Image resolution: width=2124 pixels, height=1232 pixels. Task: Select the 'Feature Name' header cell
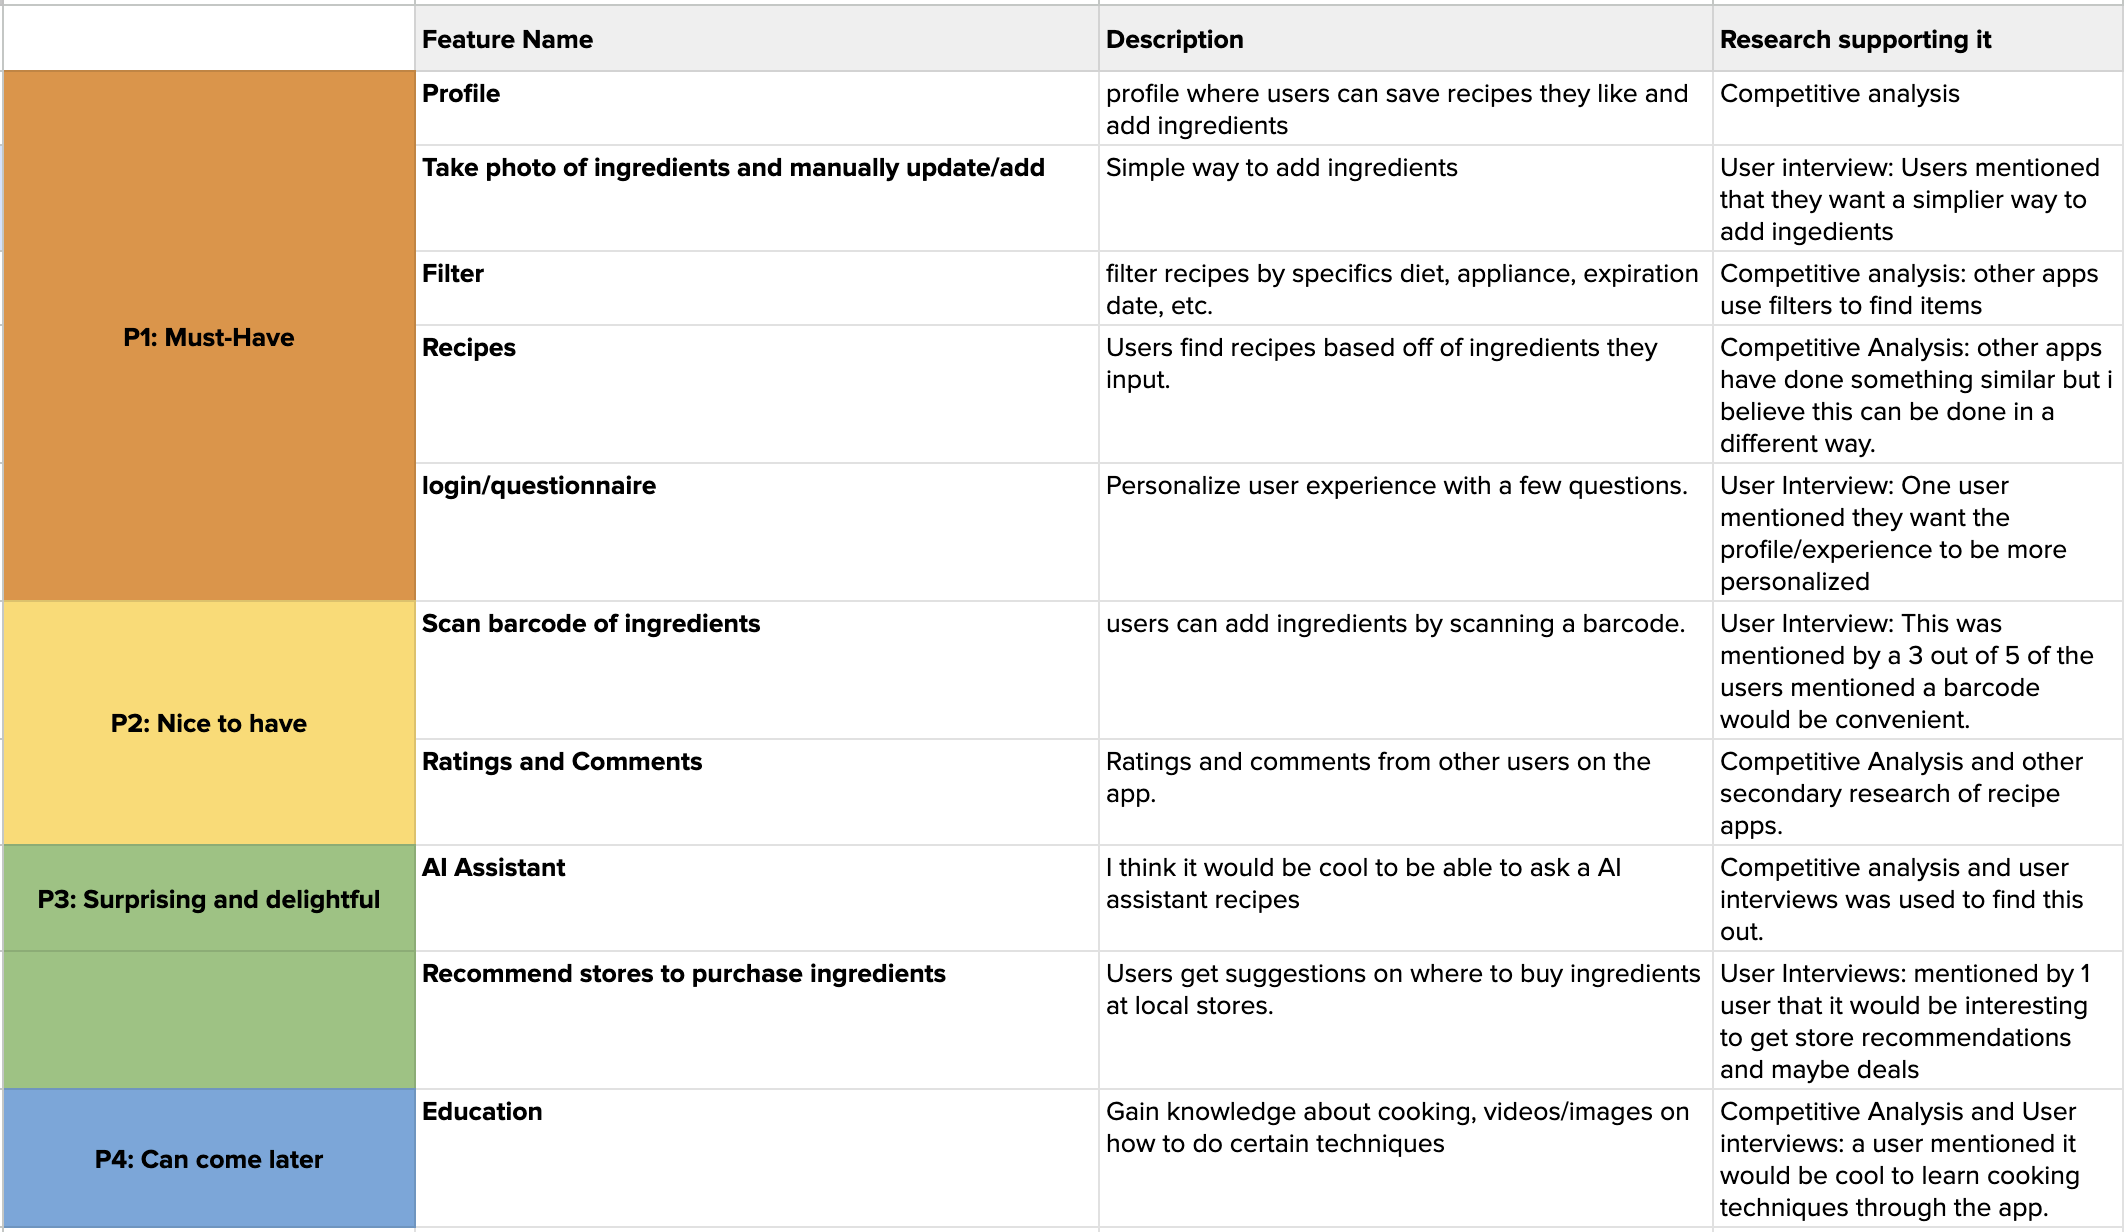tap(757, 39)
